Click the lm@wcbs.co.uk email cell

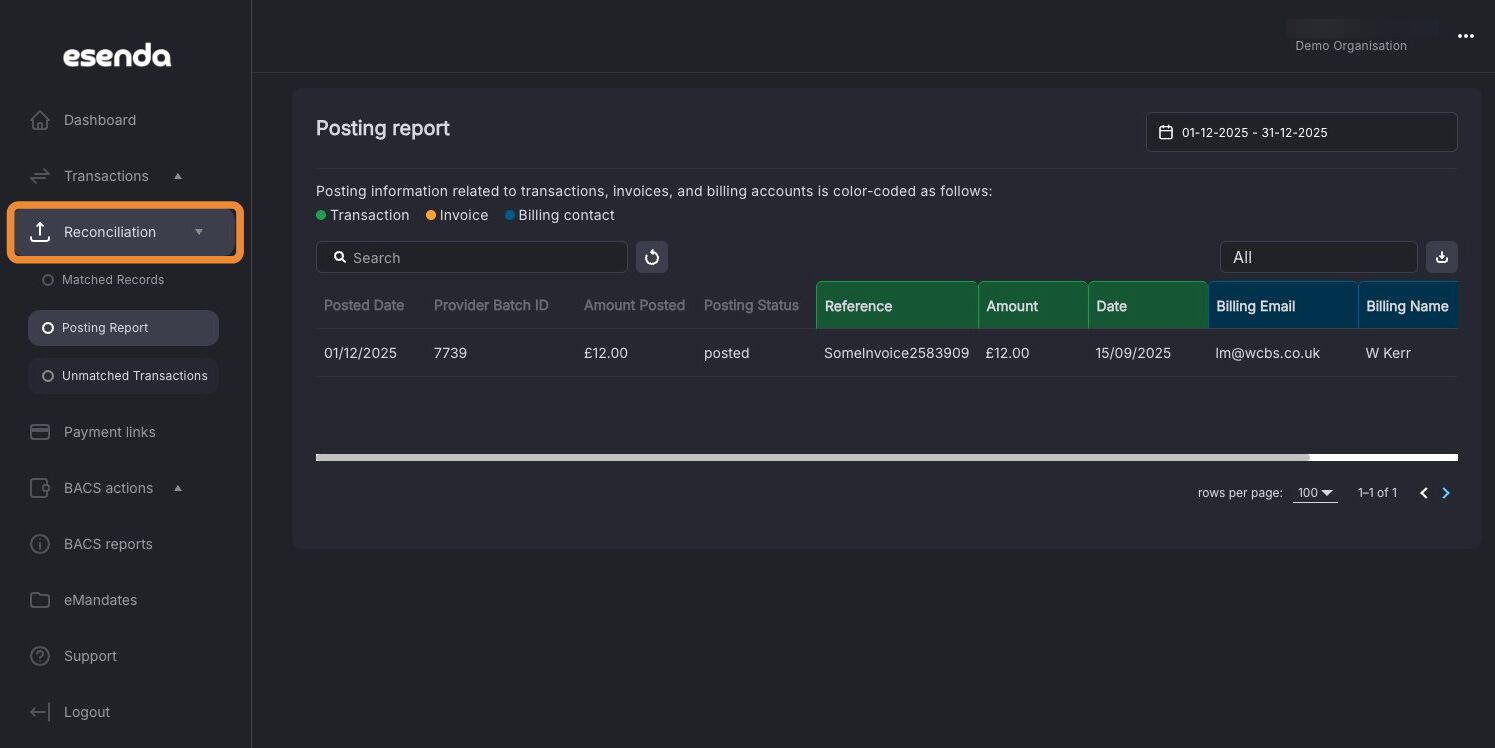1268,353
